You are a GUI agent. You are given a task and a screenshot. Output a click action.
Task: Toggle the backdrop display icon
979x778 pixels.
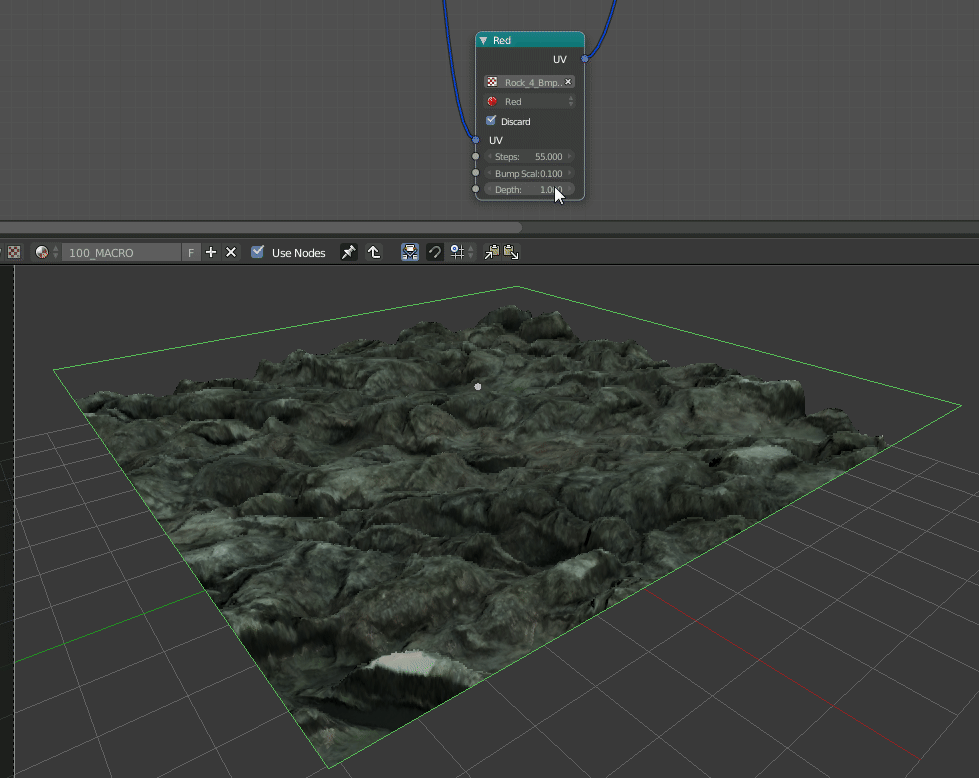(x=410, y=252)
